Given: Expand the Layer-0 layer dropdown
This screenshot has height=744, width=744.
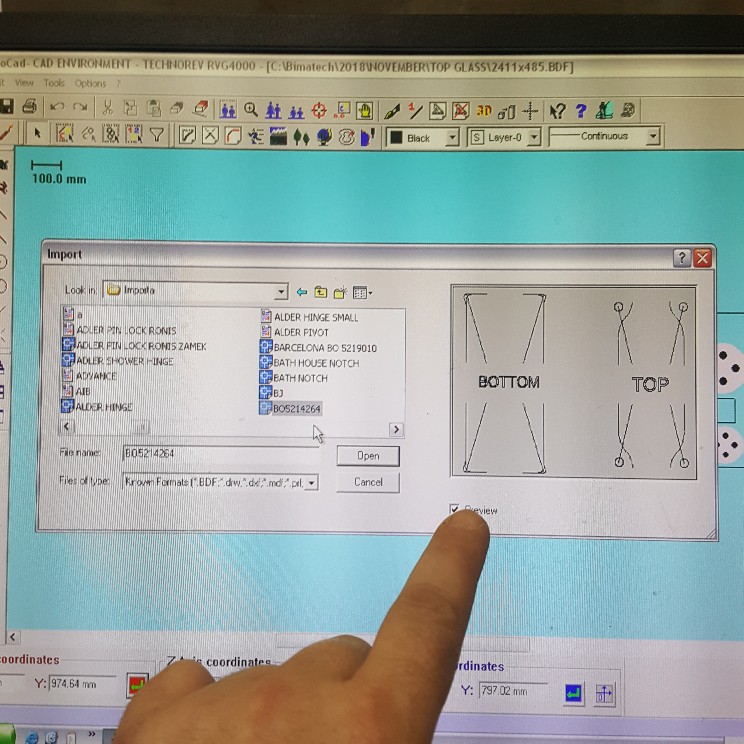Looking at the screenshot, I should [x=533, y=137].
